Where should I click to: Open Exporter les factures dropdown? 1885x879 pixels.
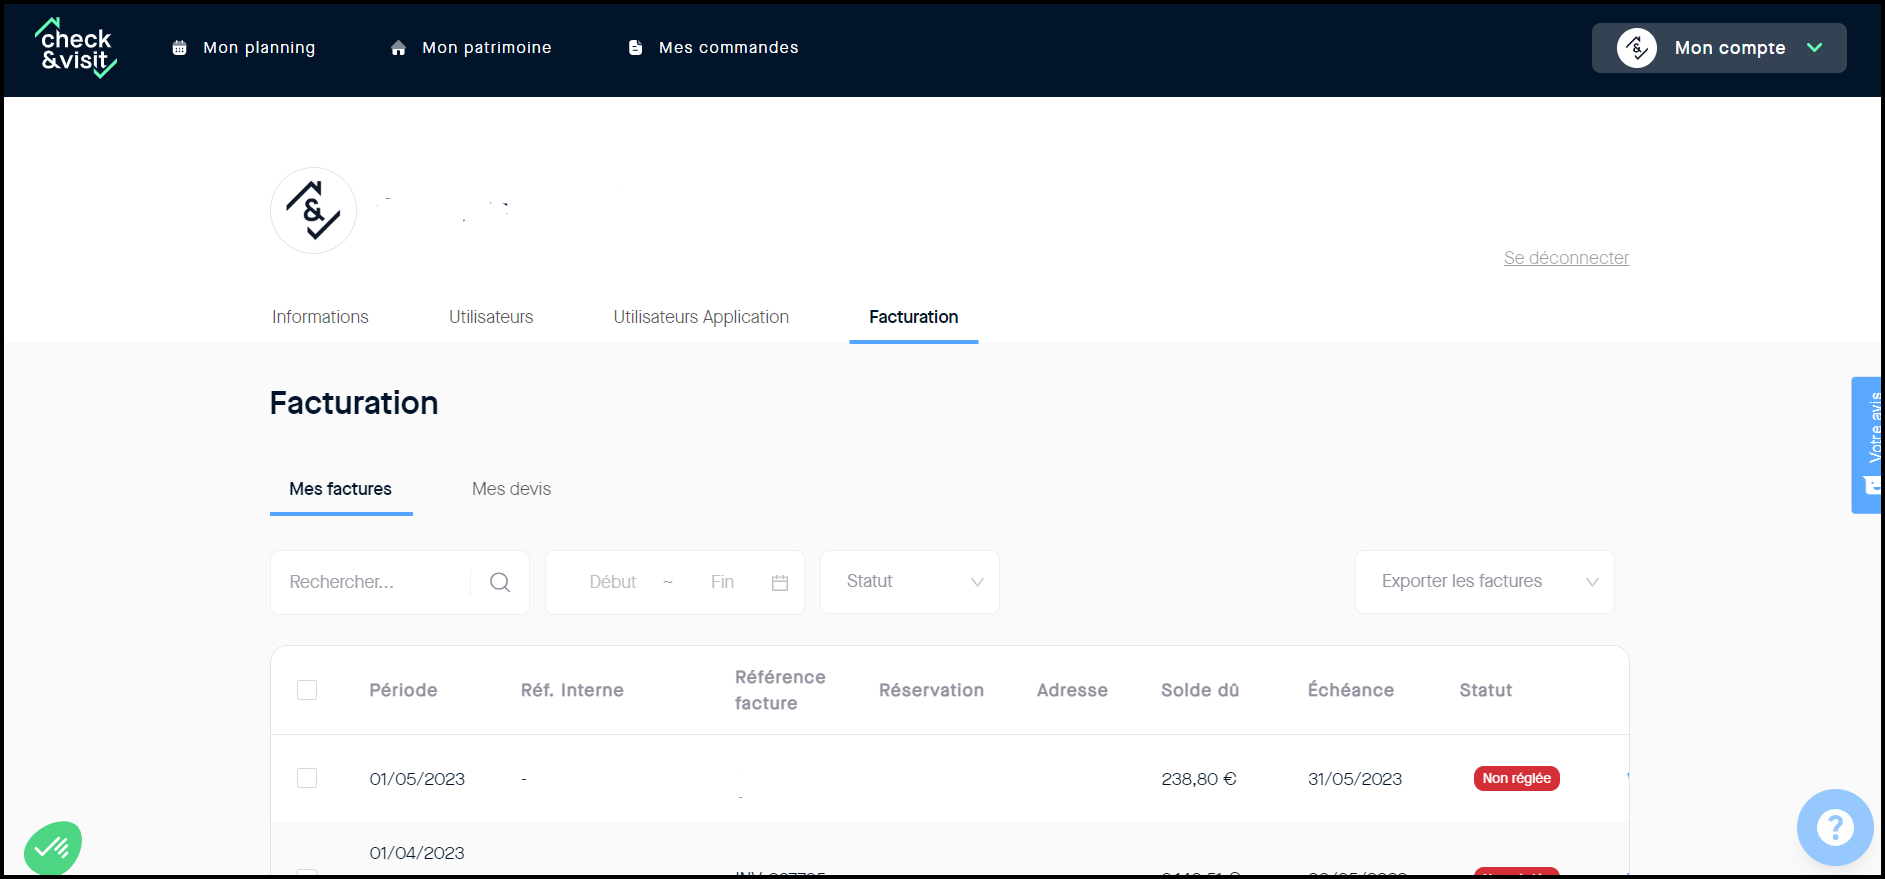pyautogui.click(x=1484, y=582)
